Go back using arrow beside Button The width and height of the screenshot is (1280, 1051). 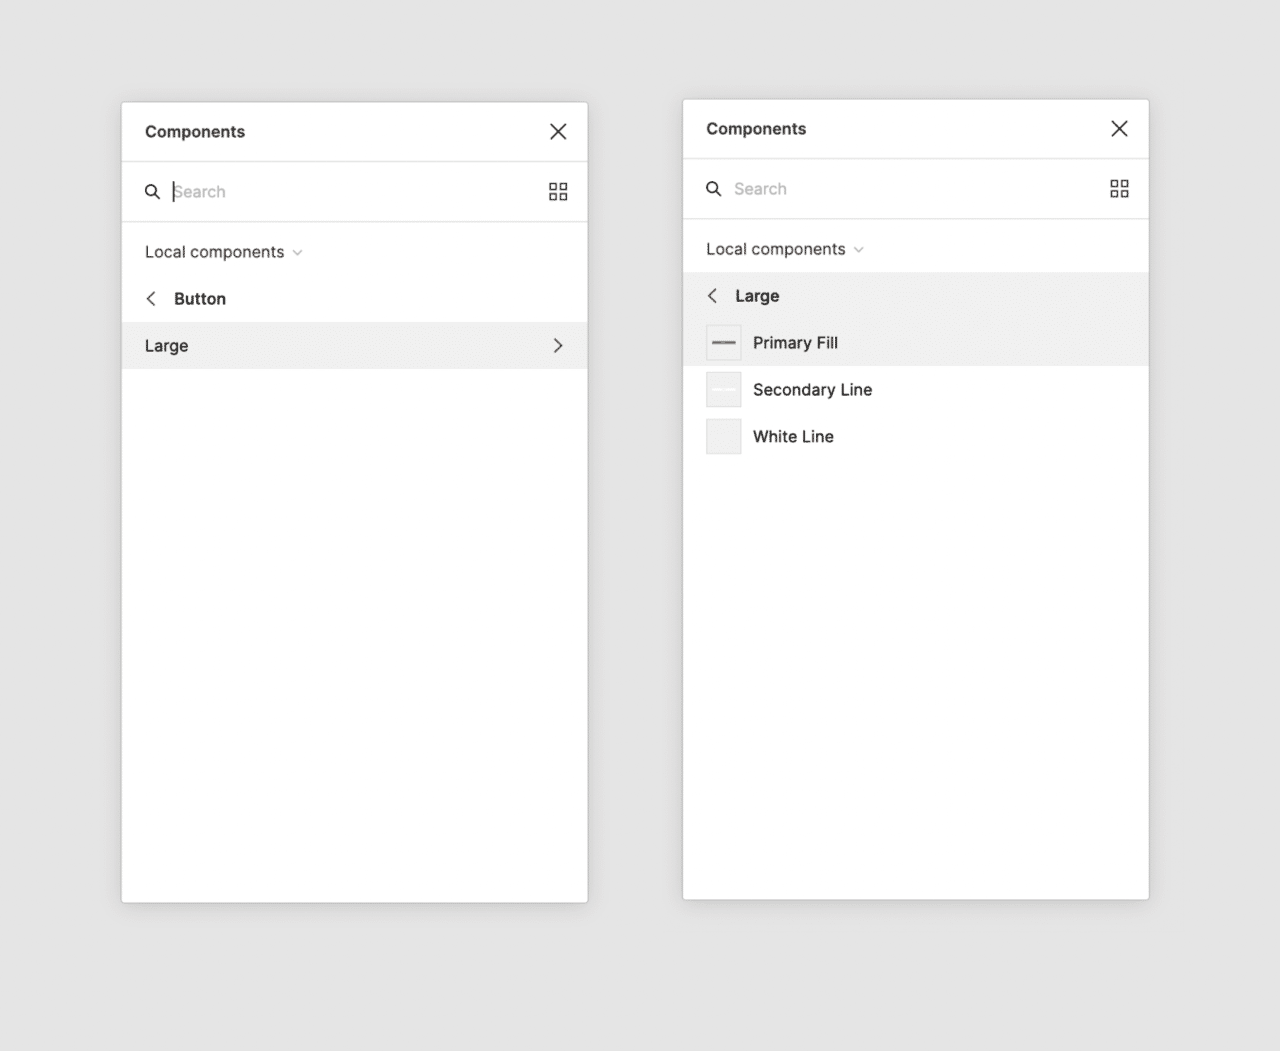151,299
